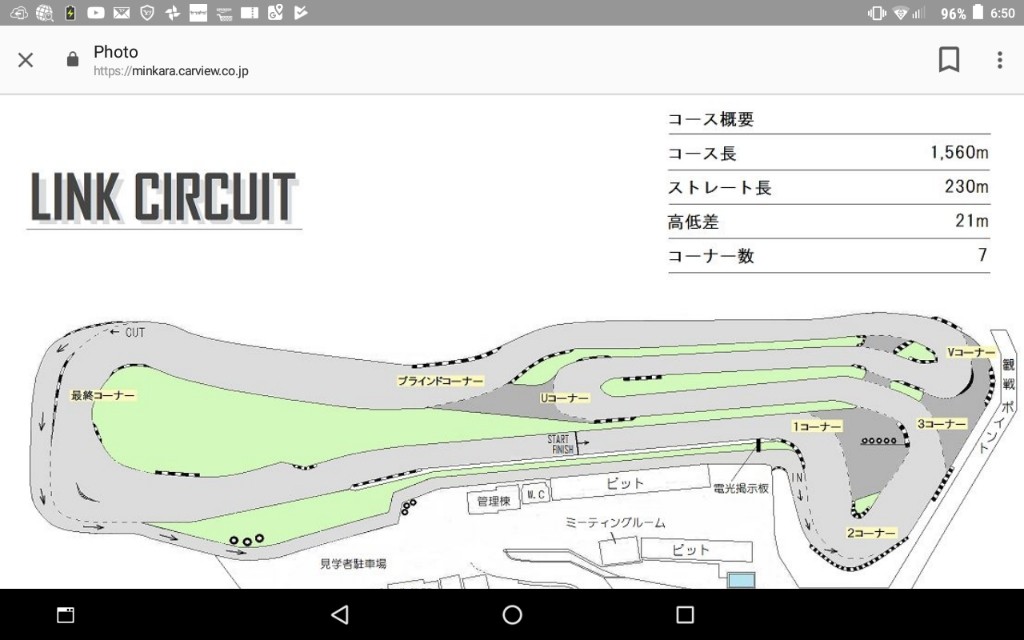The image size is (1024, 640).
Task: Close the Photo custom tab
Action: (x=25, y=60)
